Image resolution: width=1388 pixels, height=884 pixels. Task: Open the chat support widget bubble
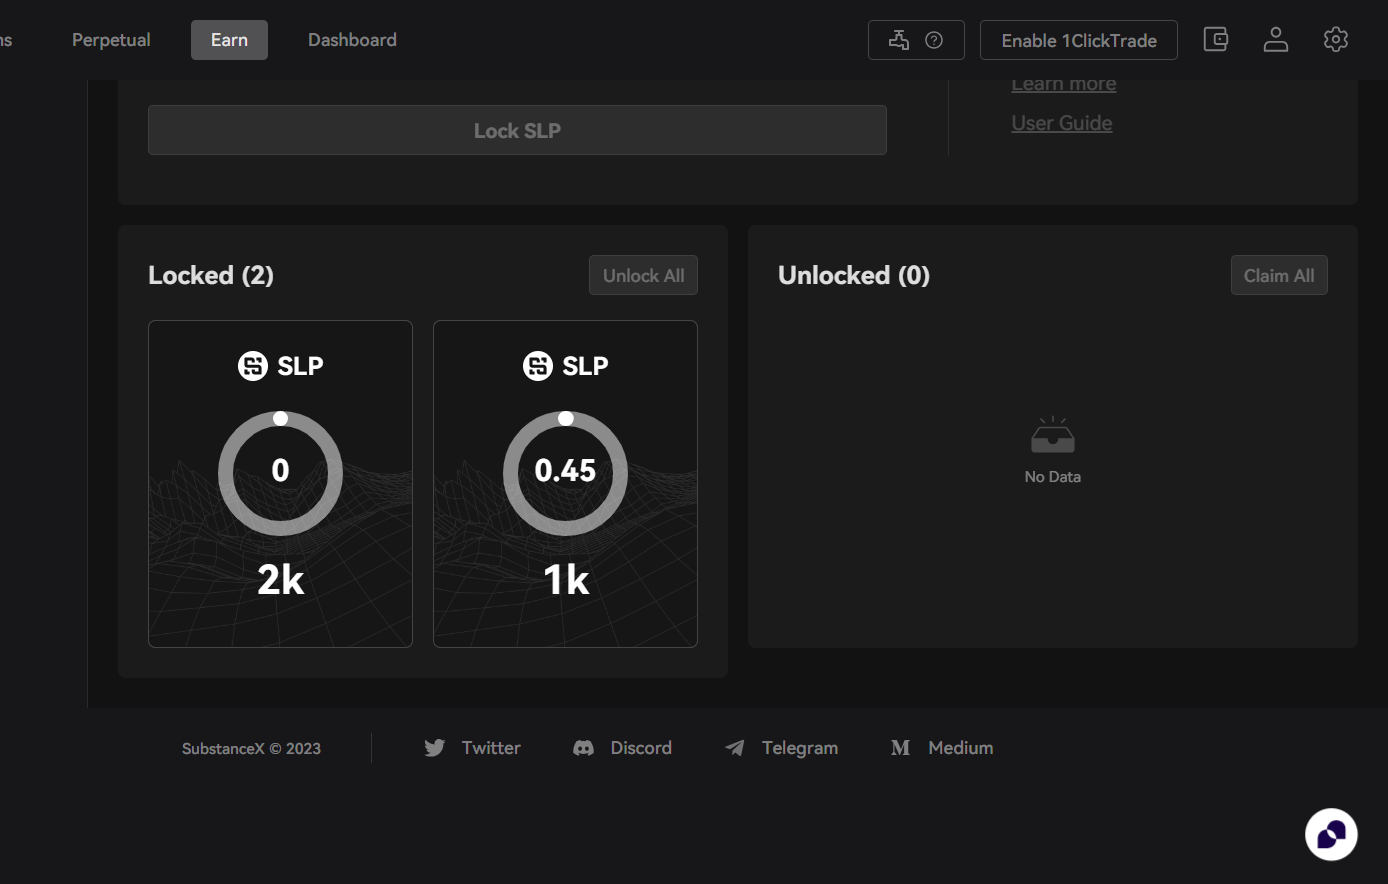click(1331, 834)
